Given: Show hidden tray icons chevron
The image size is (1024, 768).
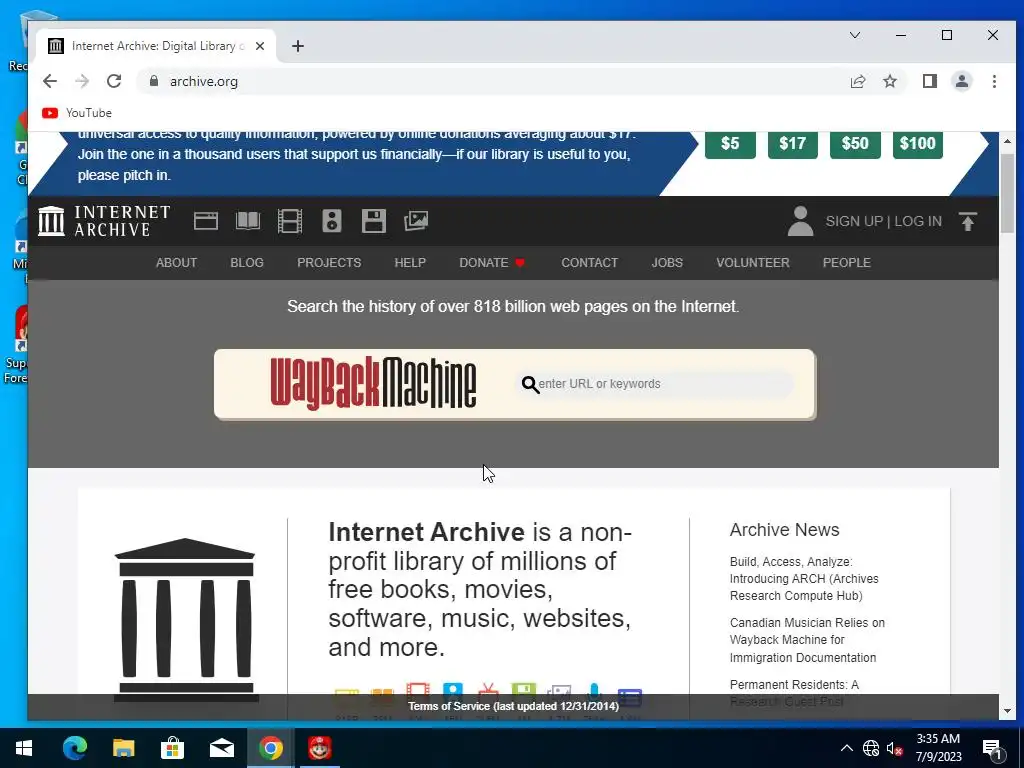Looking at the screenshot, I should tap(846, 748).
